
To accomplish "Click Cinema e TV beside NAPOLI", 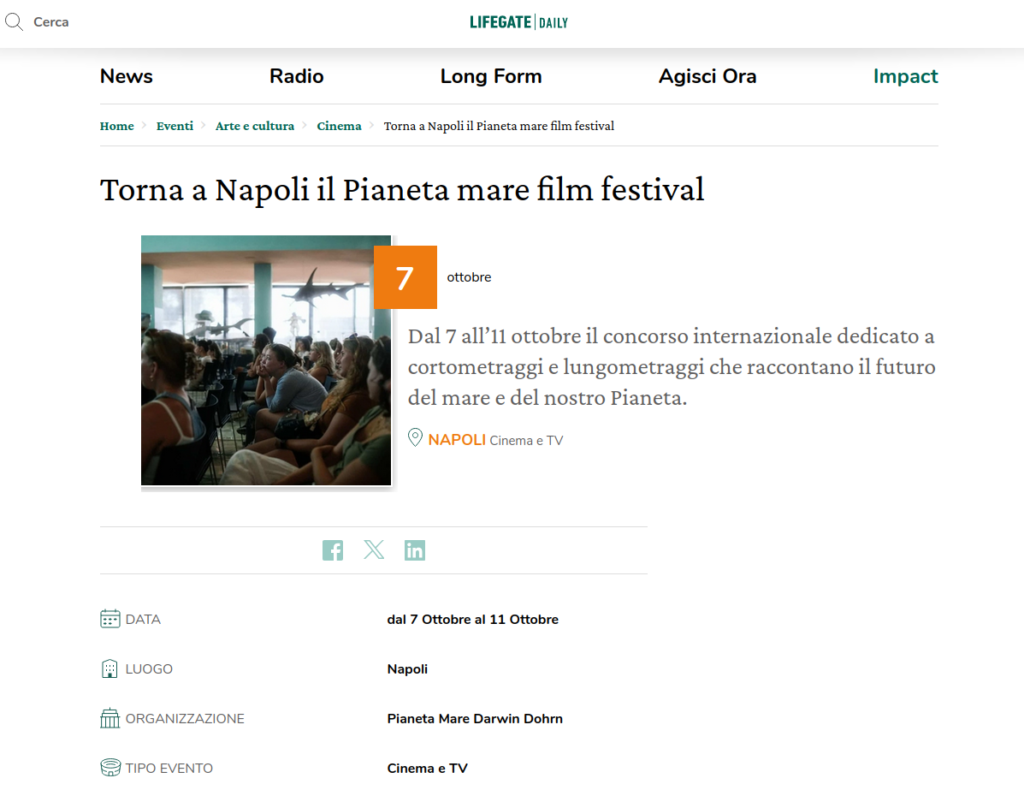I will coord(526,441).
